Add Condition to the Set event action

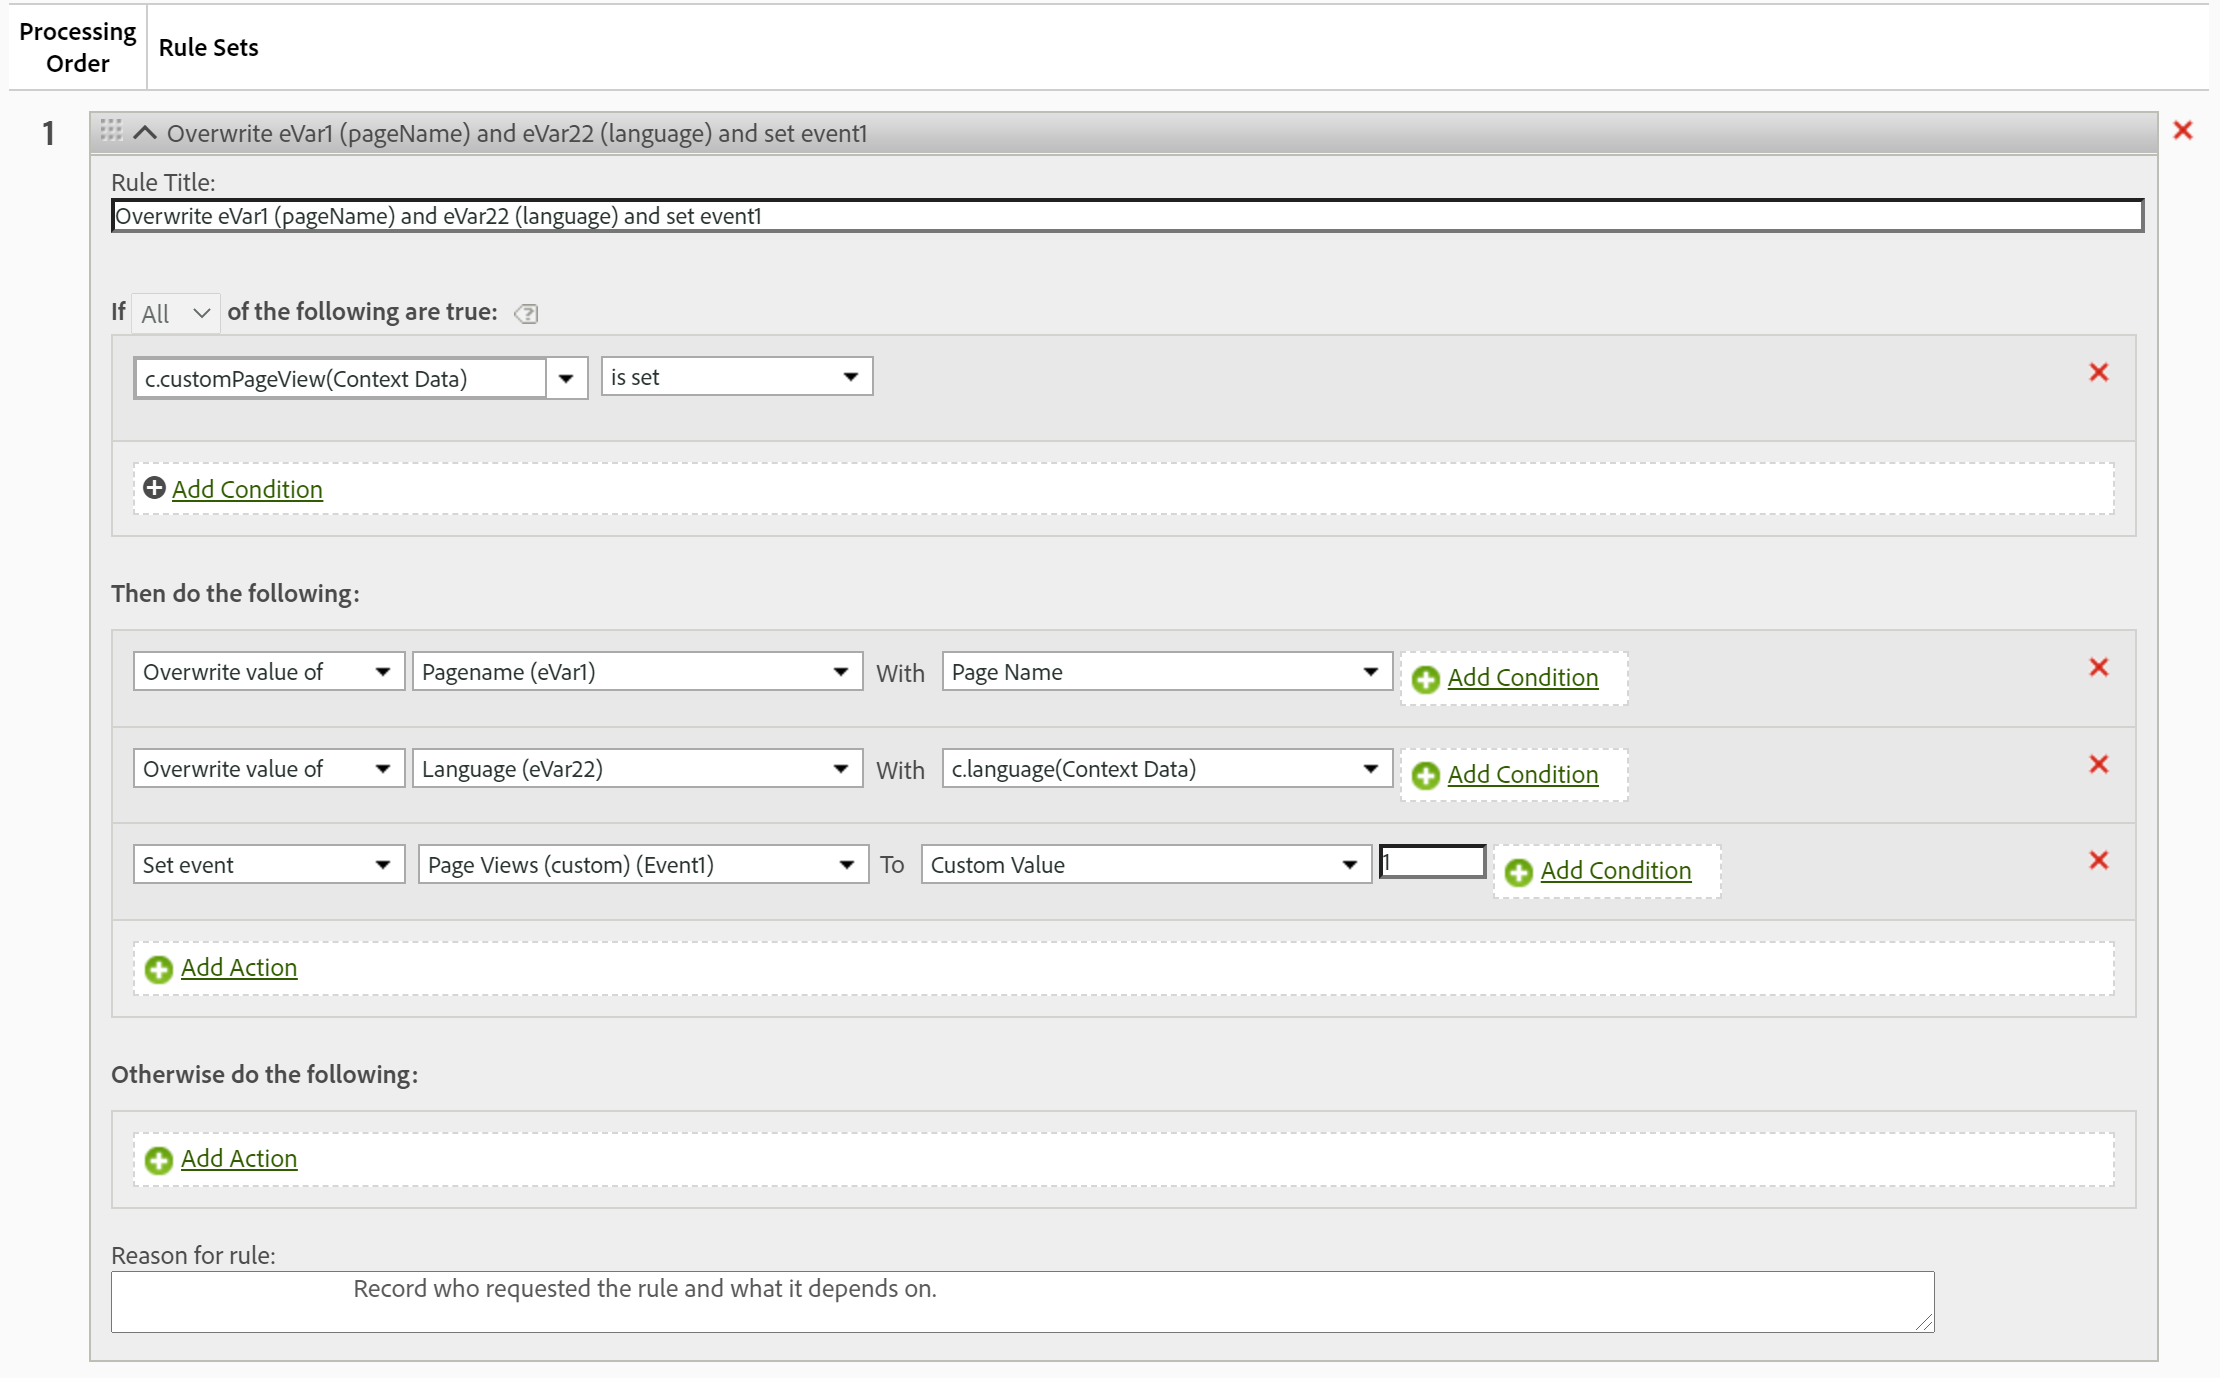click(1614, 871)
